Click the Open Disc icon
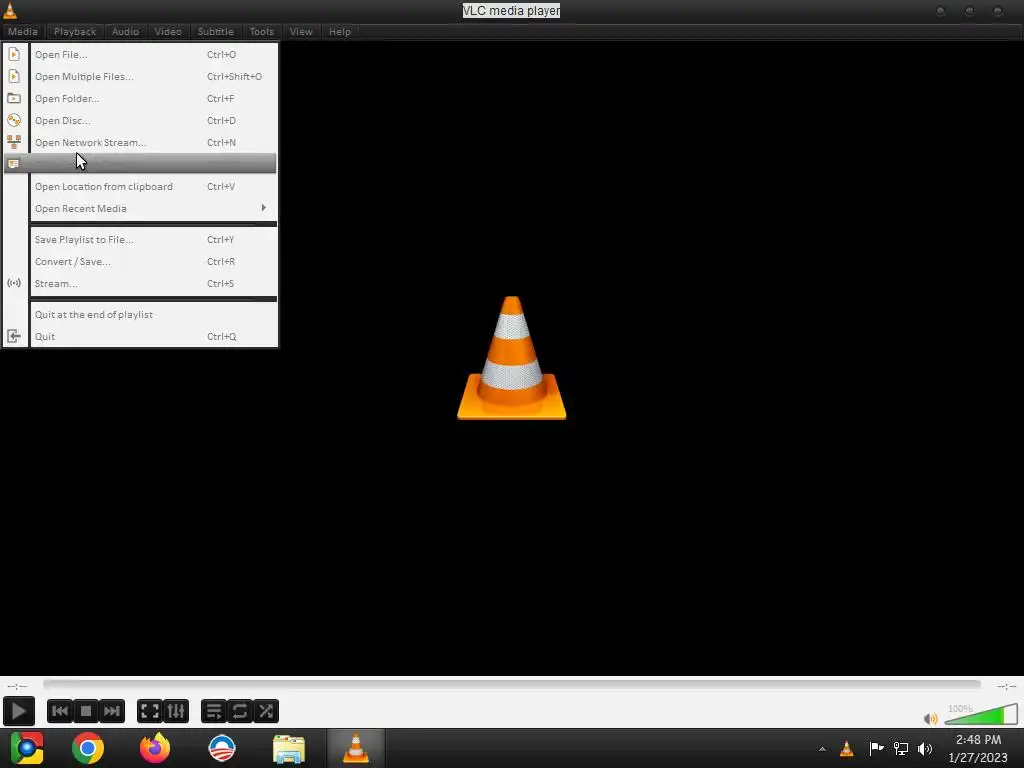Screen dimensions: 1024x768 (14, 120)
